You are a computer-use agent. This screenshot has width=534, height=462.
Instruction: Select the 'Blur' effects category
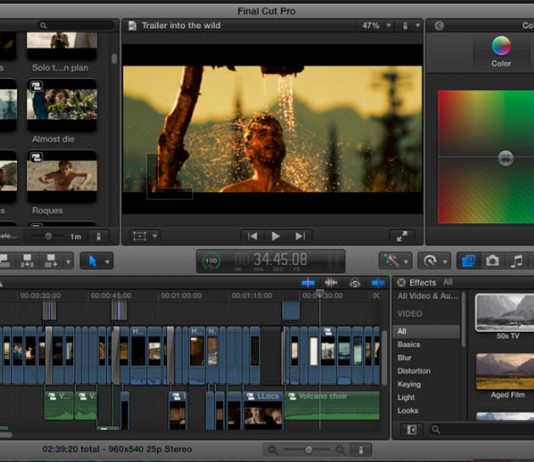[x=404, y=358]
